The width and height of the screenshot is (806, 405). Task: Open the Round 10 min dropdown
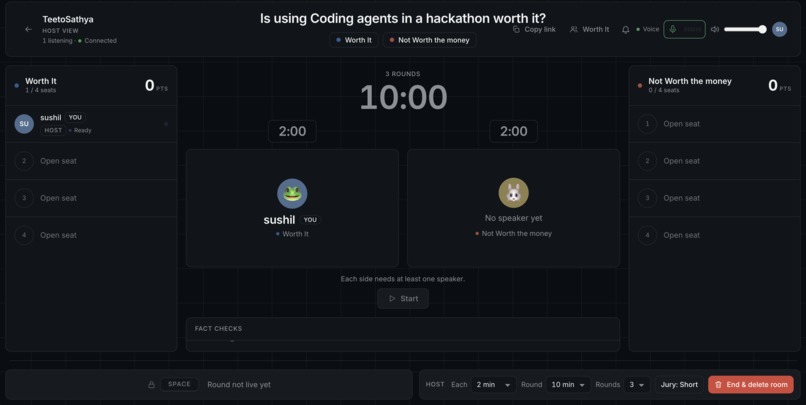tap(568, 384)
